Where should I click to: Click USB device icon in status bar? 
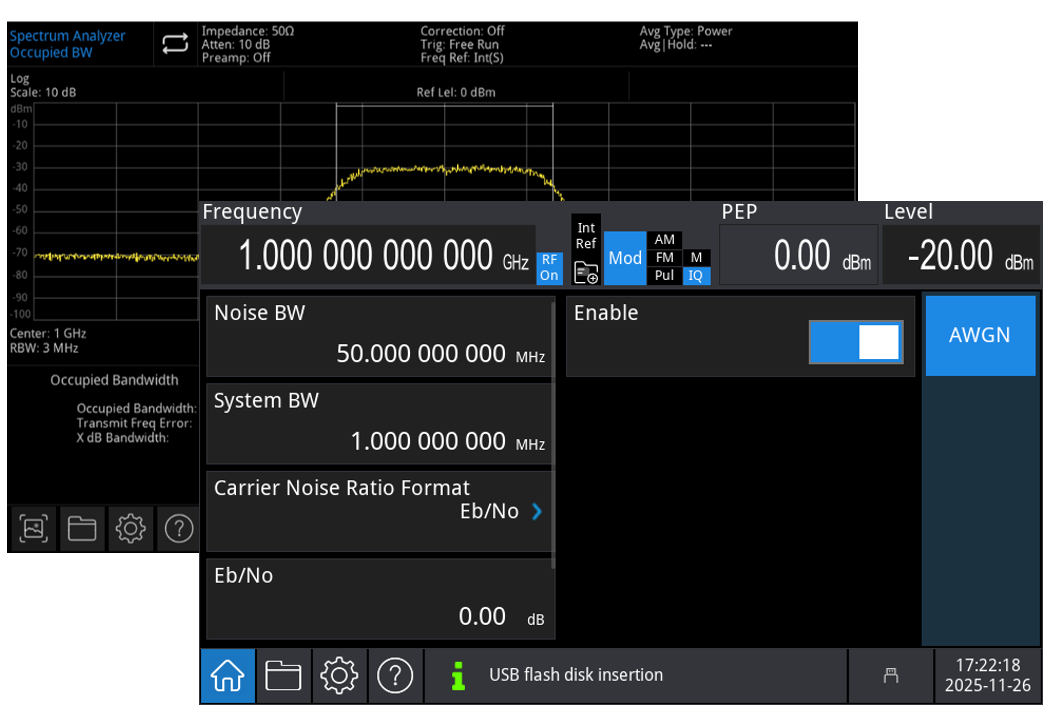(890, 676)
